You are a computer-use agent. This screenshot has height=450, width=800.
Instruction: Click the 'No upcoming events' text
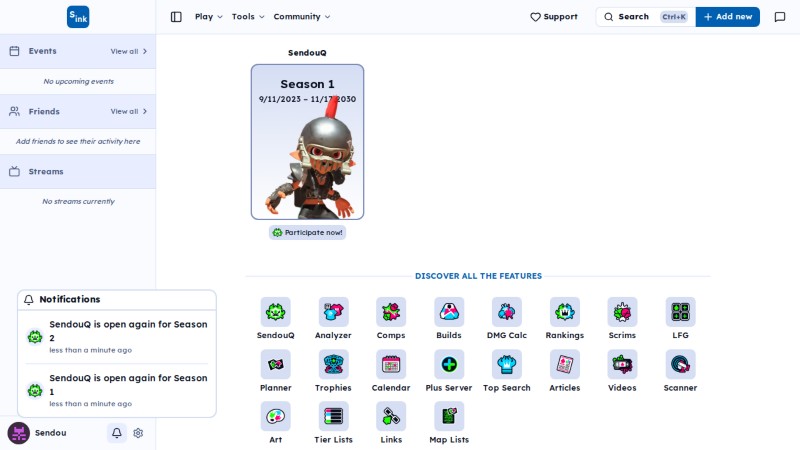79,81
